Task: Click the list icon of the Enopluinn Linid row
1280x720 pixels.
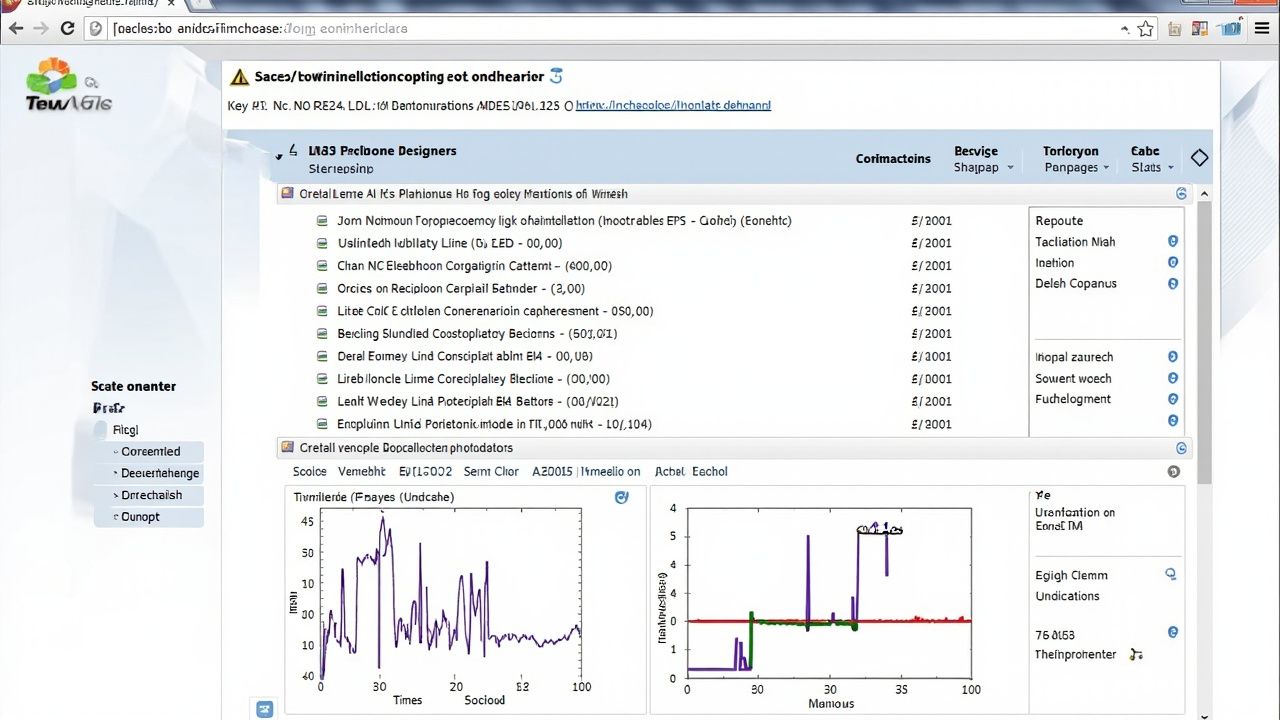Action: click(x=322, y=424)
